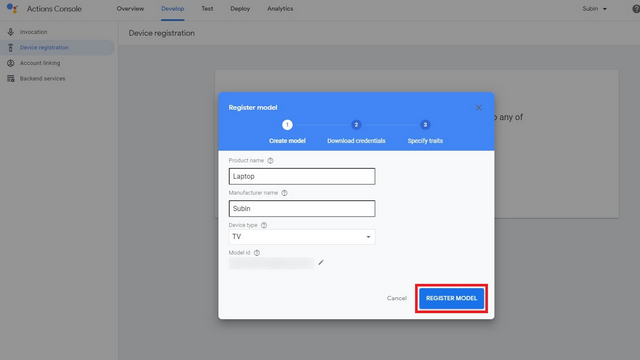Click the Device registration sidebar icon
The height and width of the screenshot is (360, 640).
[x=11, y=47]
